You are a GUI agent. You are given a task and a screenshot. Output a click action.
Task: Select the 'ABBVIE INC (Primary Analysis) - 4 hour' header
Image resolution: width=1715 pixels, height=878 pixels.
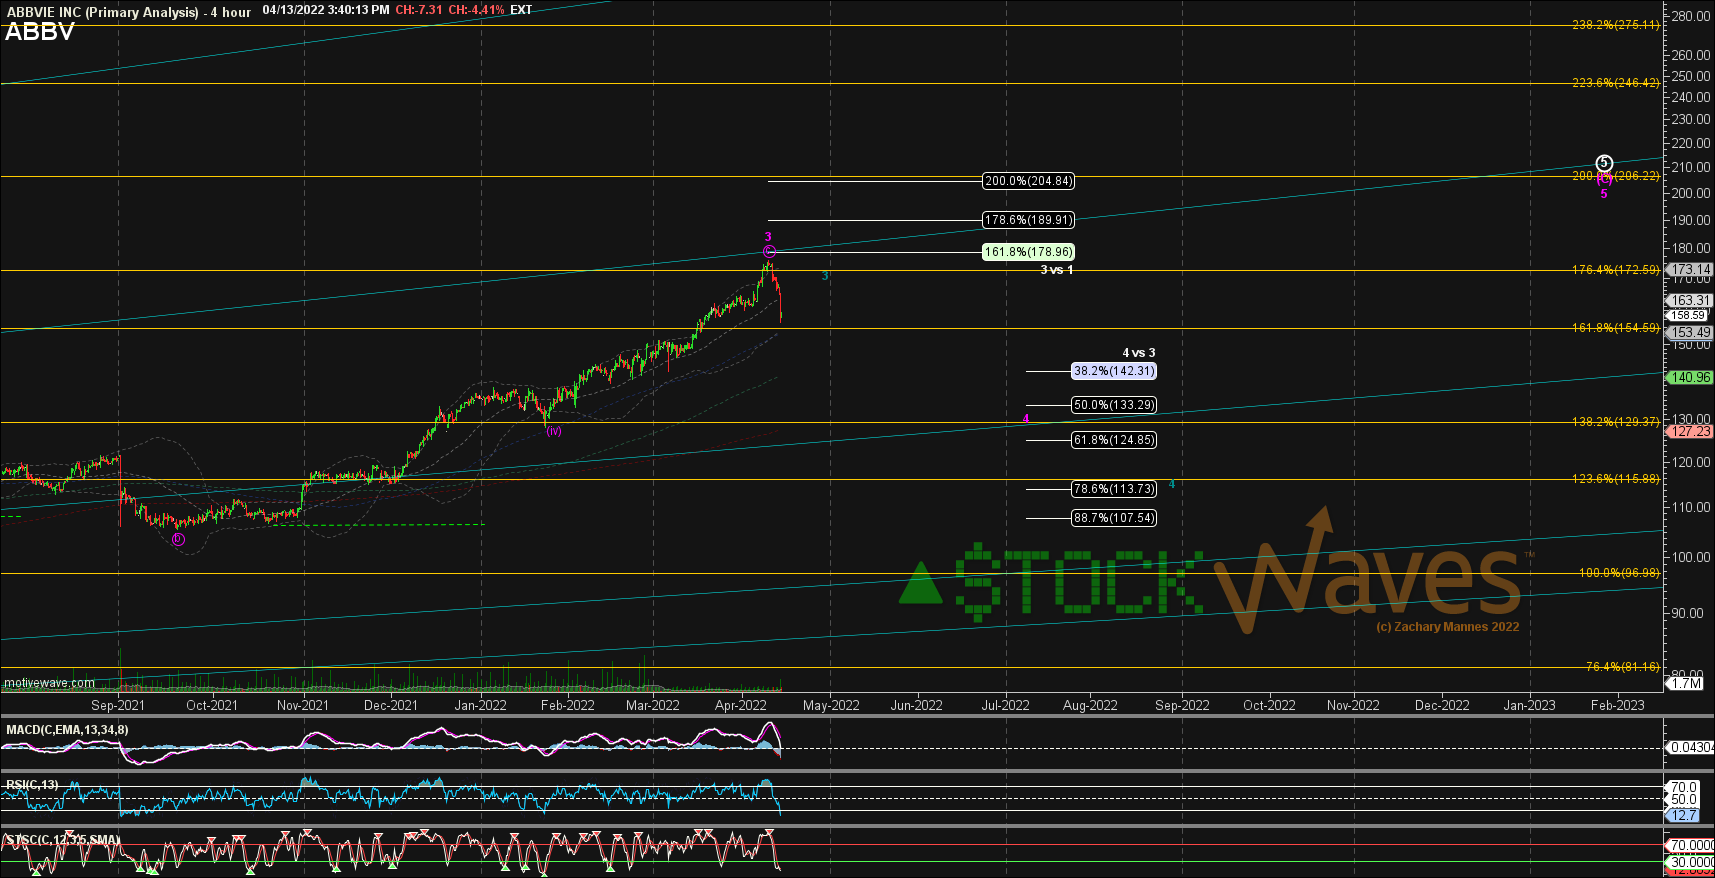pyautogui.click(x=127, y=12)
